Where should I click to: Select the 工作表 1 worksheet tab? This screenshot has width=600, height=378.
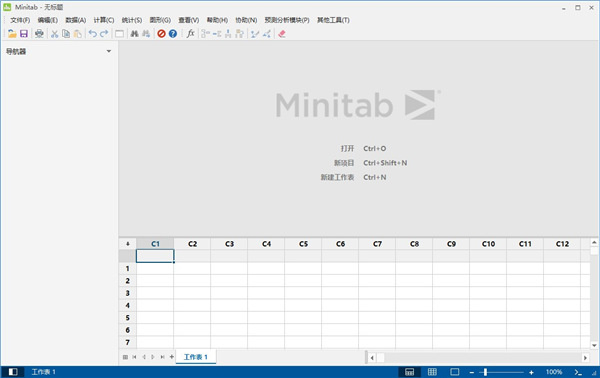point(196,357)
